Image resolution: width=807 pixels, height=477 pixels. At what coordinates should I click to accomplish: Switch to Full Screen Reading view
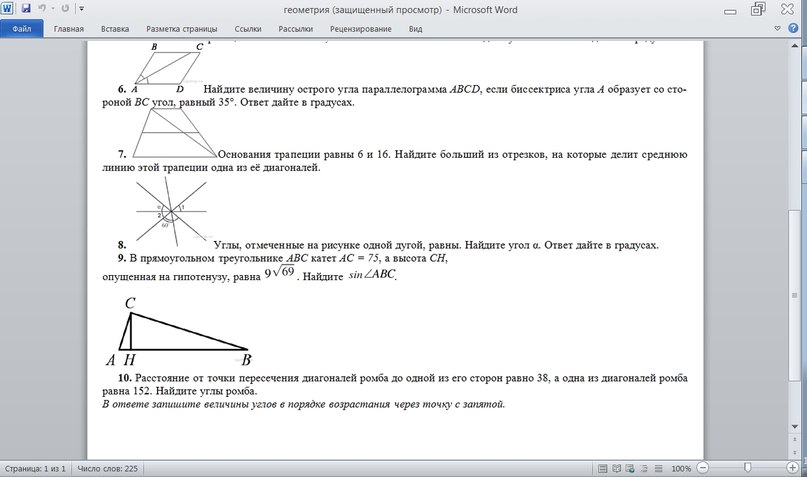tap(616, 469)
